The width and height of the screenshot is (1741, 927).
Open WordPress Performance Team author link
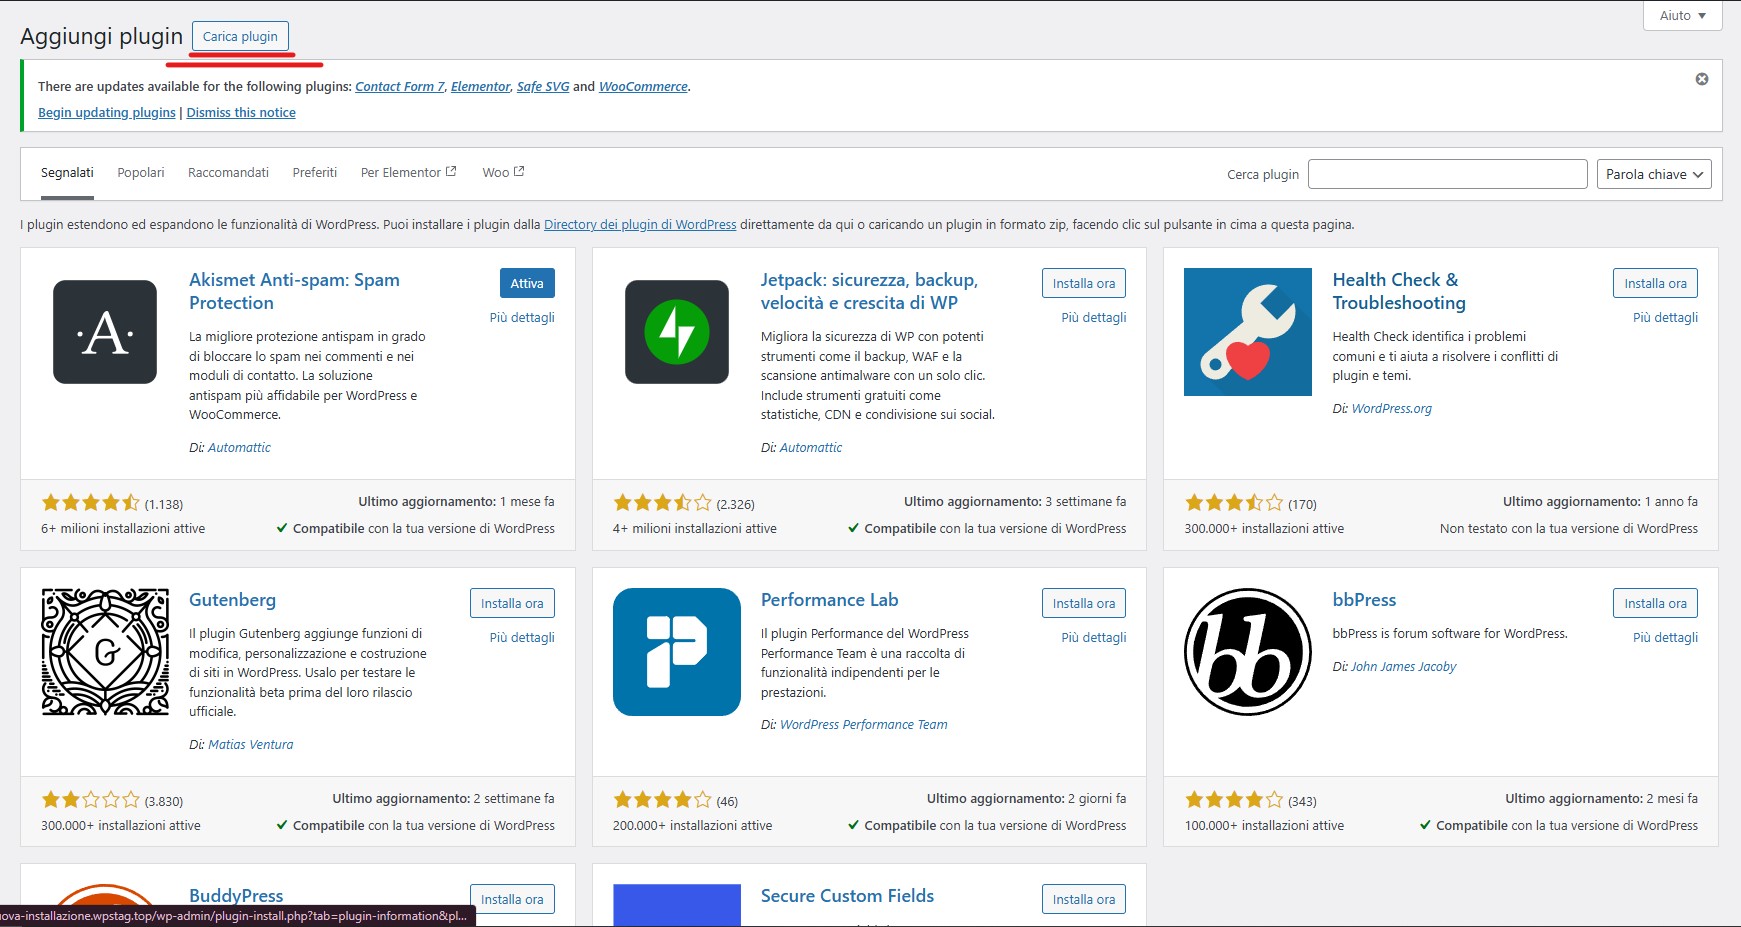coord(863,725)
